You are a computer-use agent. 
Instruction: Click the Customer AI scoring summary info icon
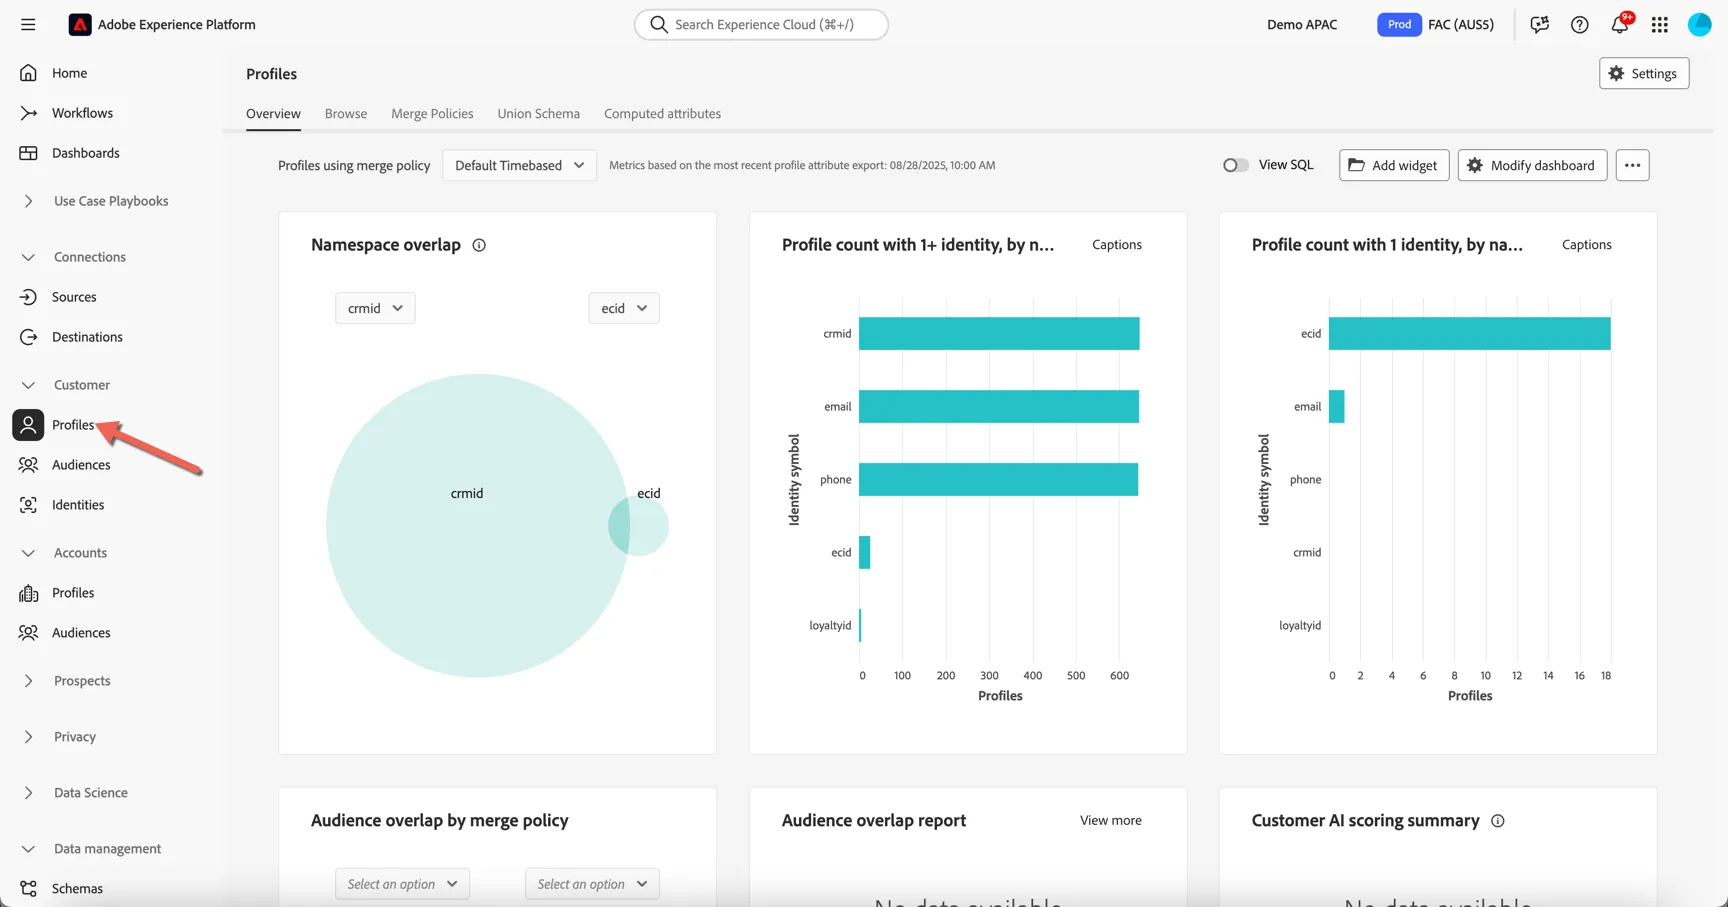tap(1498, 821)
